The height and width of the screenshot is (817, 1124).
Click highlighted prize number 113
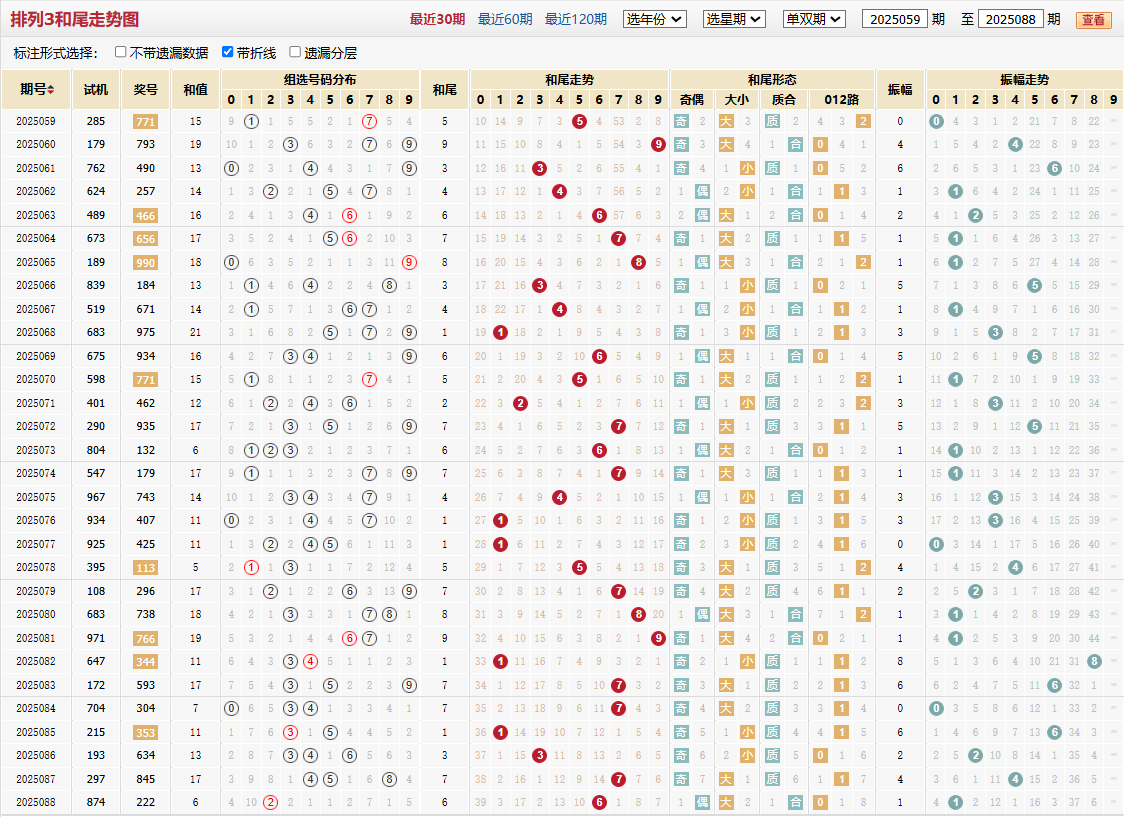click(x=146, y=568)
